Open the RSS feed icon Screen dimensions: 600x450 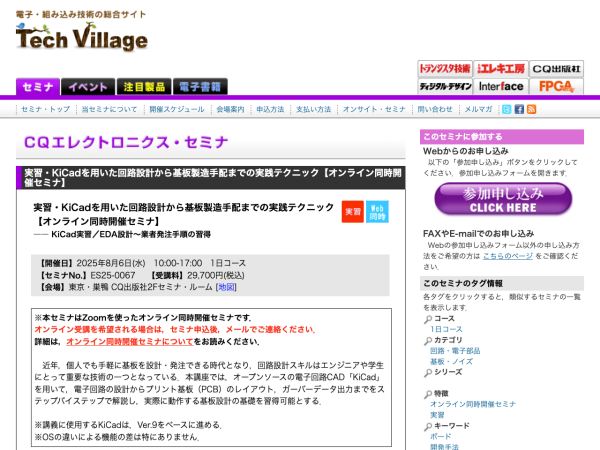tap(531, 109)
